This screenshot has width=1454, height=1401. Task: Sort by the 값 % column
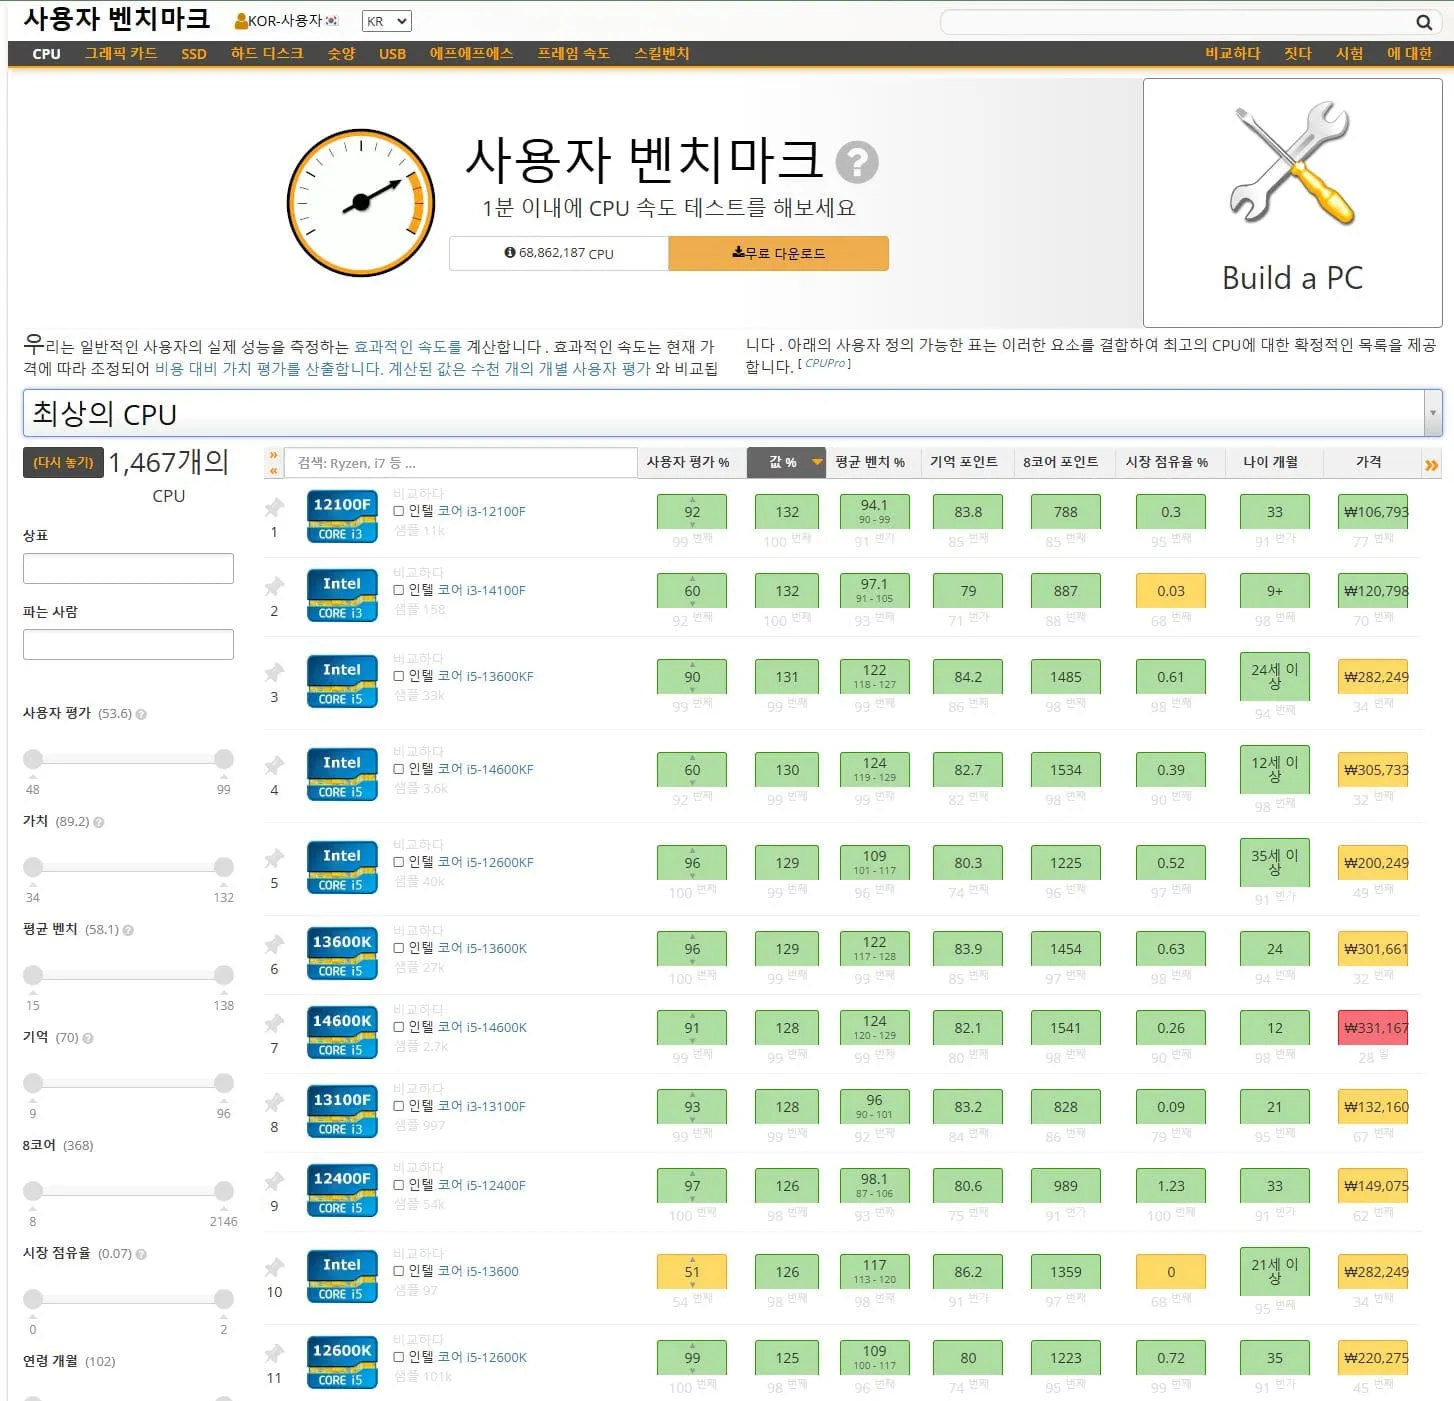pos(786,462)
